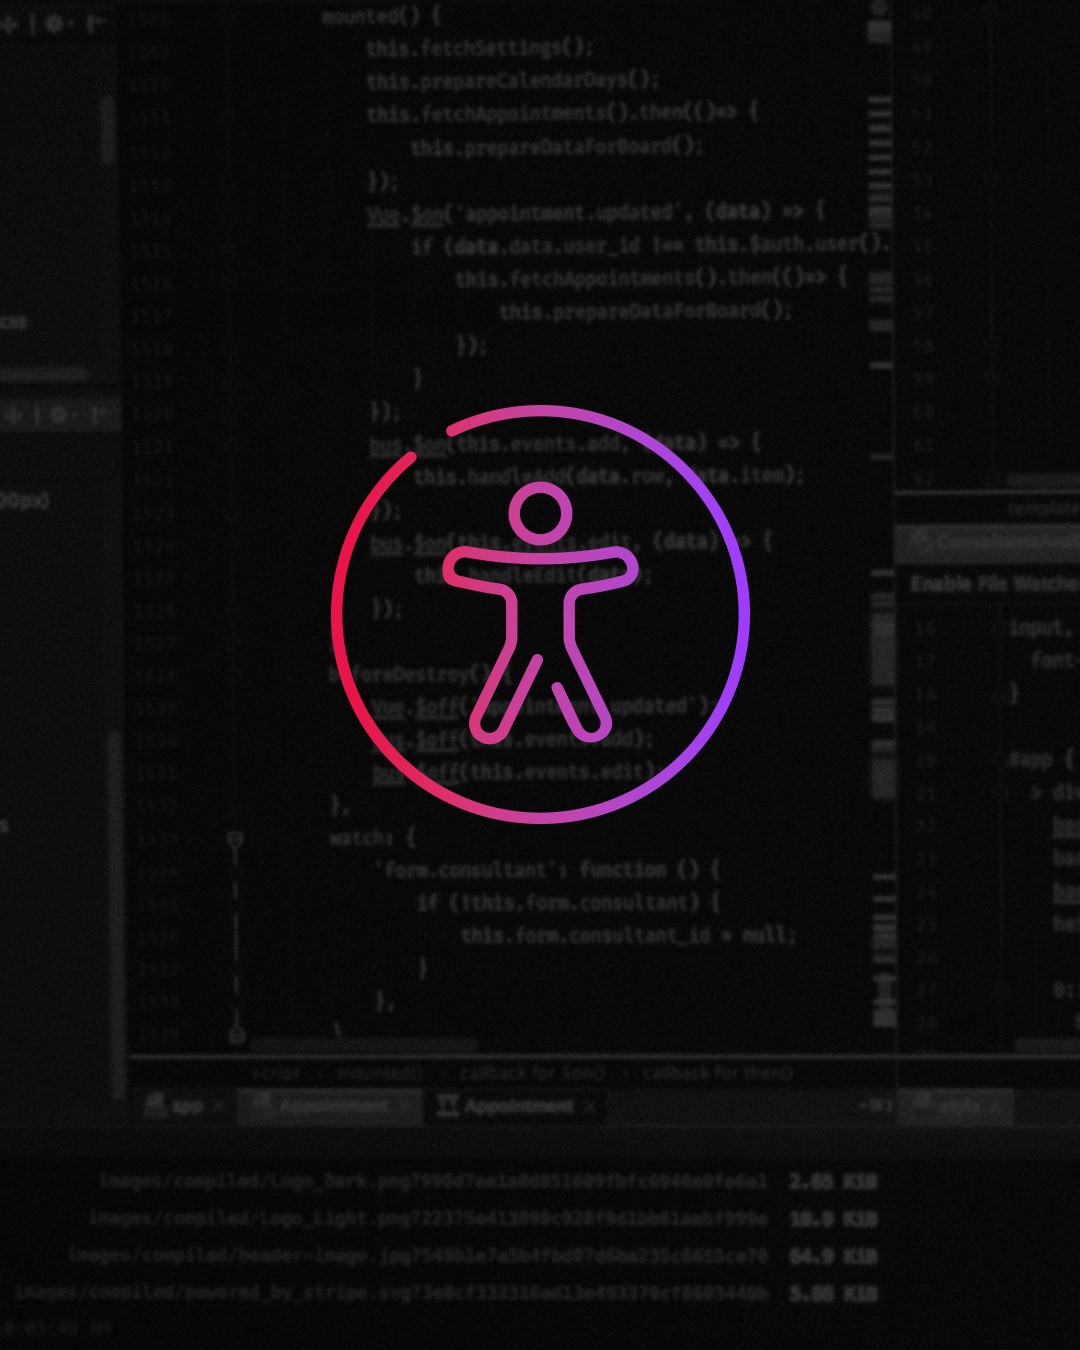Screen dimensions: 1080x1350
Task: Click locate icon in upper tool window toolbar
Action: 10,24
